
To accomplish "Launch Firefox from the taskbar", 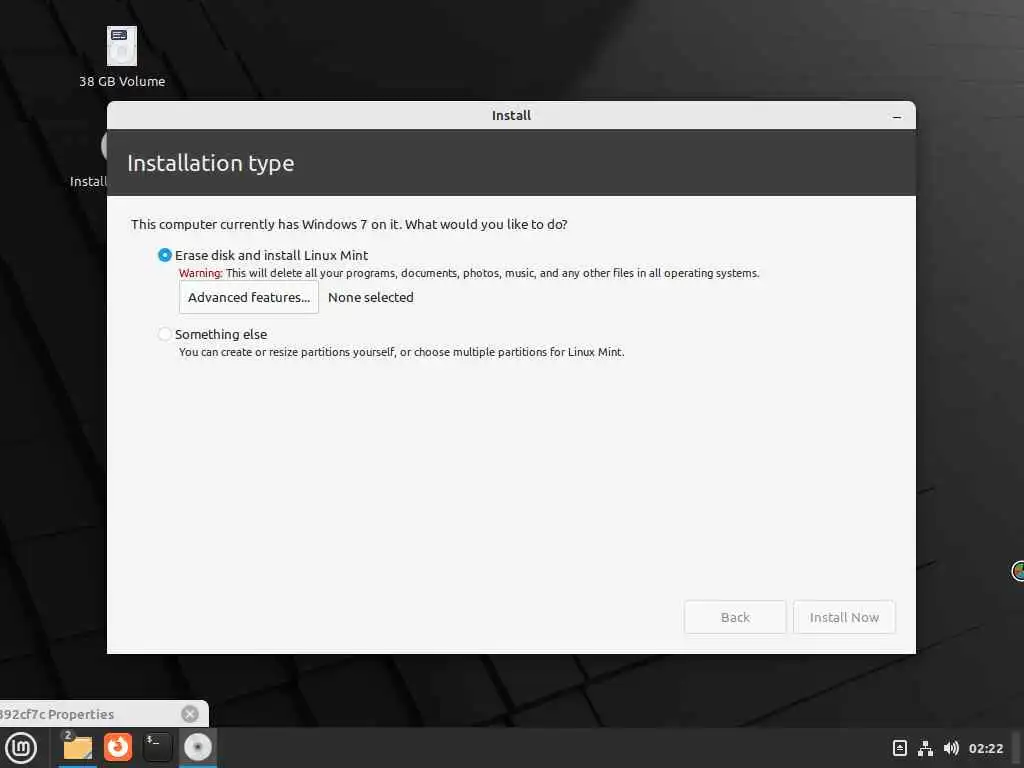I will point(118,747).
